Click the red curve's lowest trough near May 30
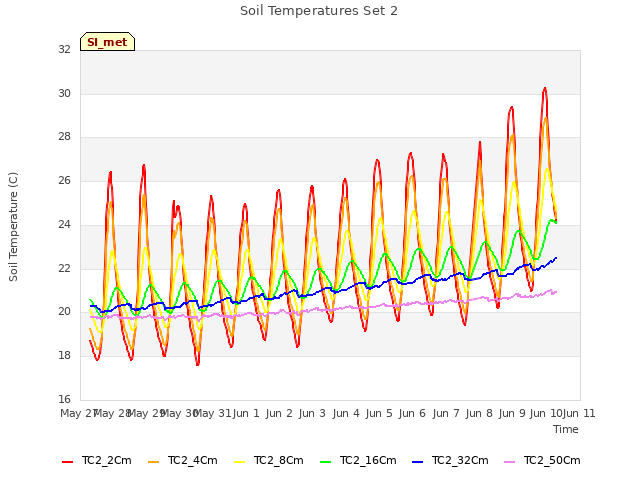 coord(198,364)
